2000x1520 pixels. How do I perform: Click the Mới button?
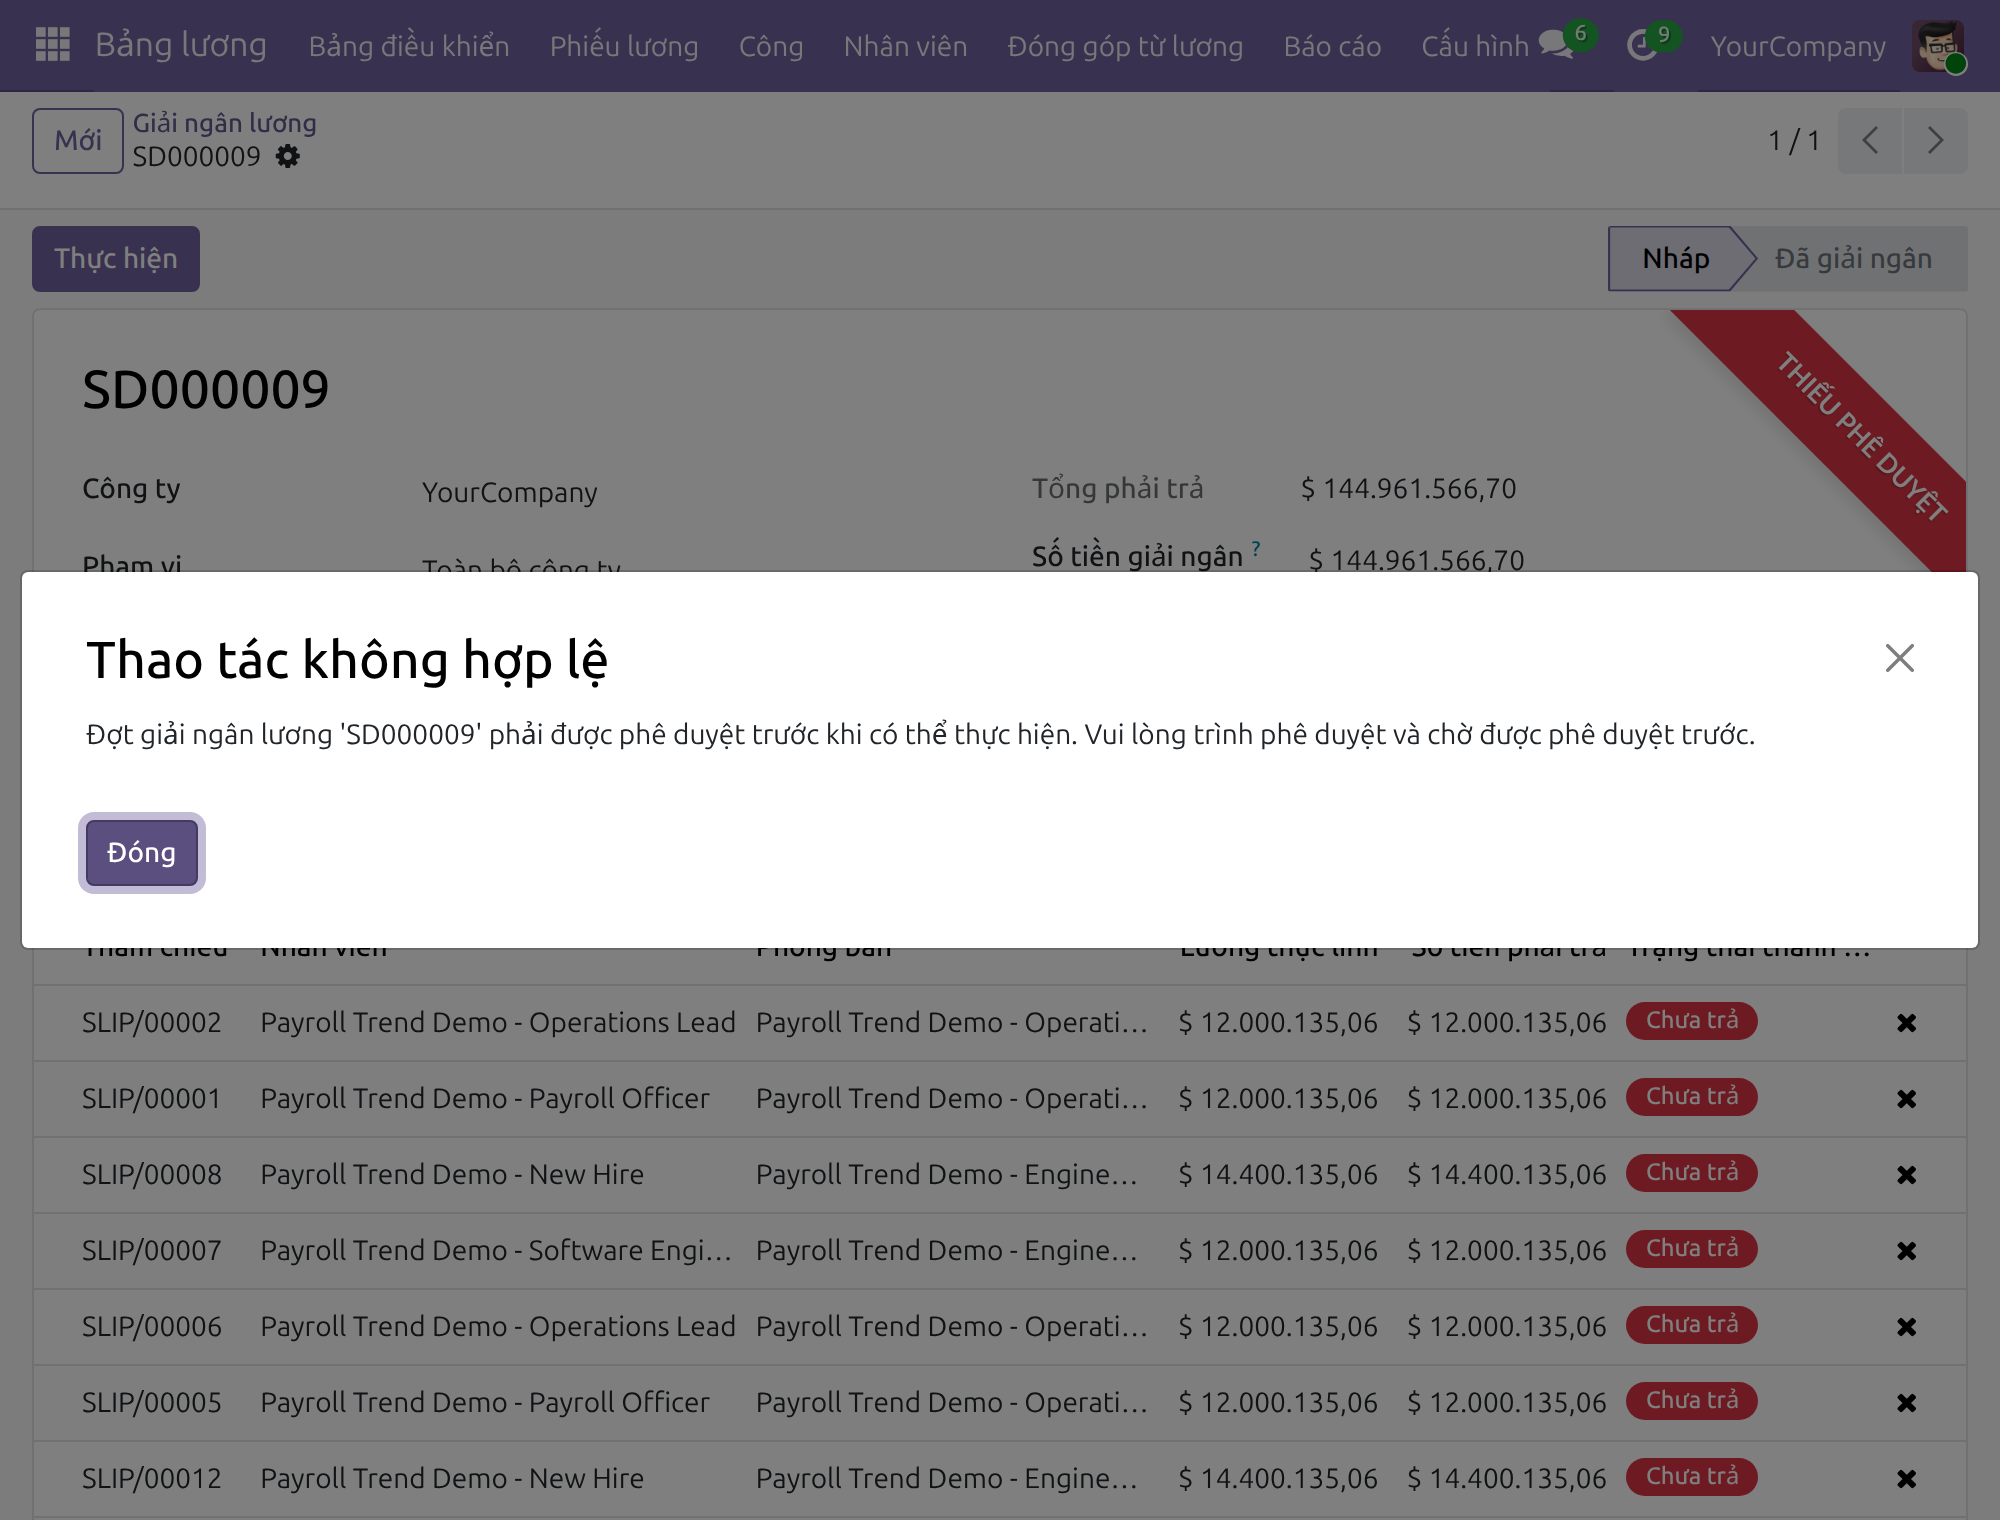[78, 141]
